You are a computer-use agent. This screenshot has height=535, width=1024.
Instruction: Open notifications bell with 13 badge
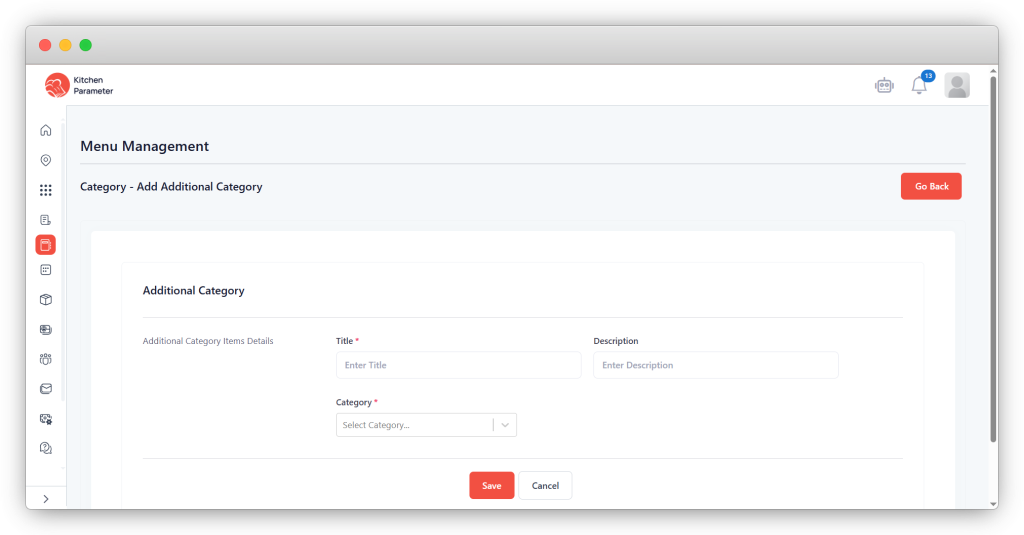coord(919,86)
